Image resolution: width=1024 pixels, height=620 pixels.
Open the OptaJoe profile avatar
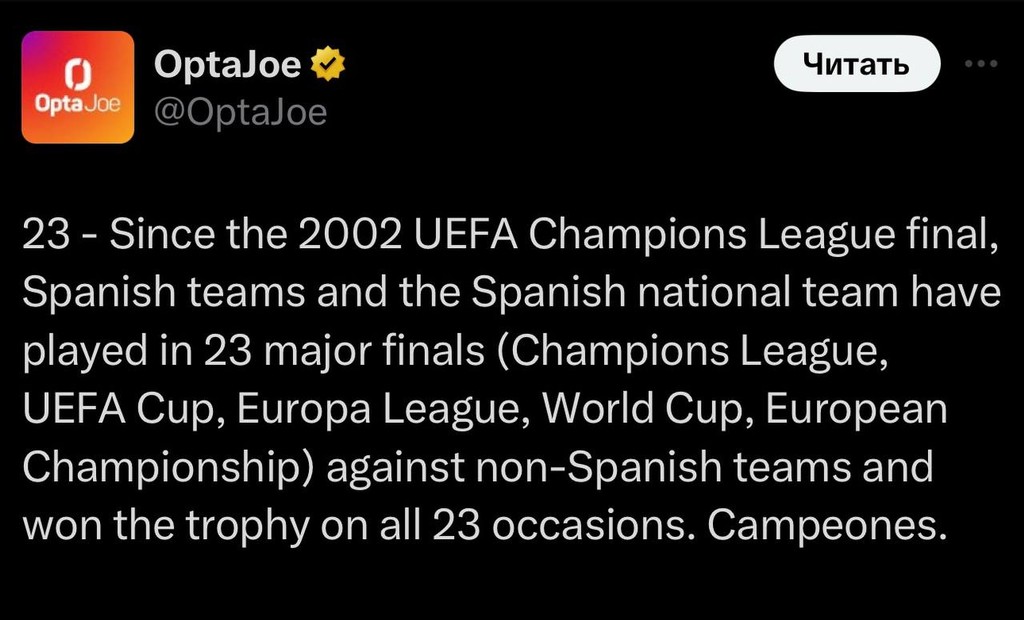pos(78,87)
